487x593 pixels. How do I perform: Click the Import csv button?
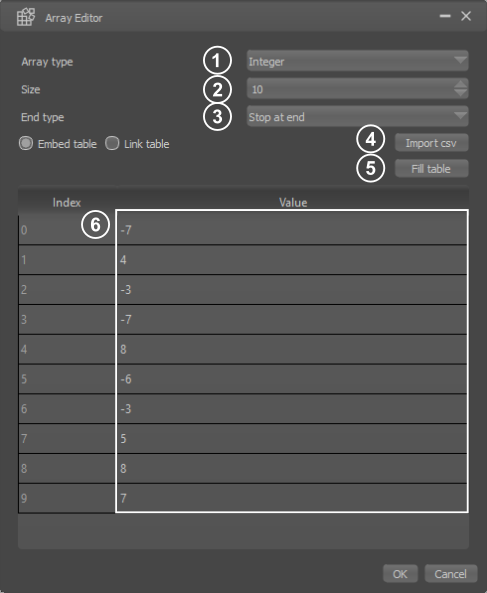(x=431, y=143)
